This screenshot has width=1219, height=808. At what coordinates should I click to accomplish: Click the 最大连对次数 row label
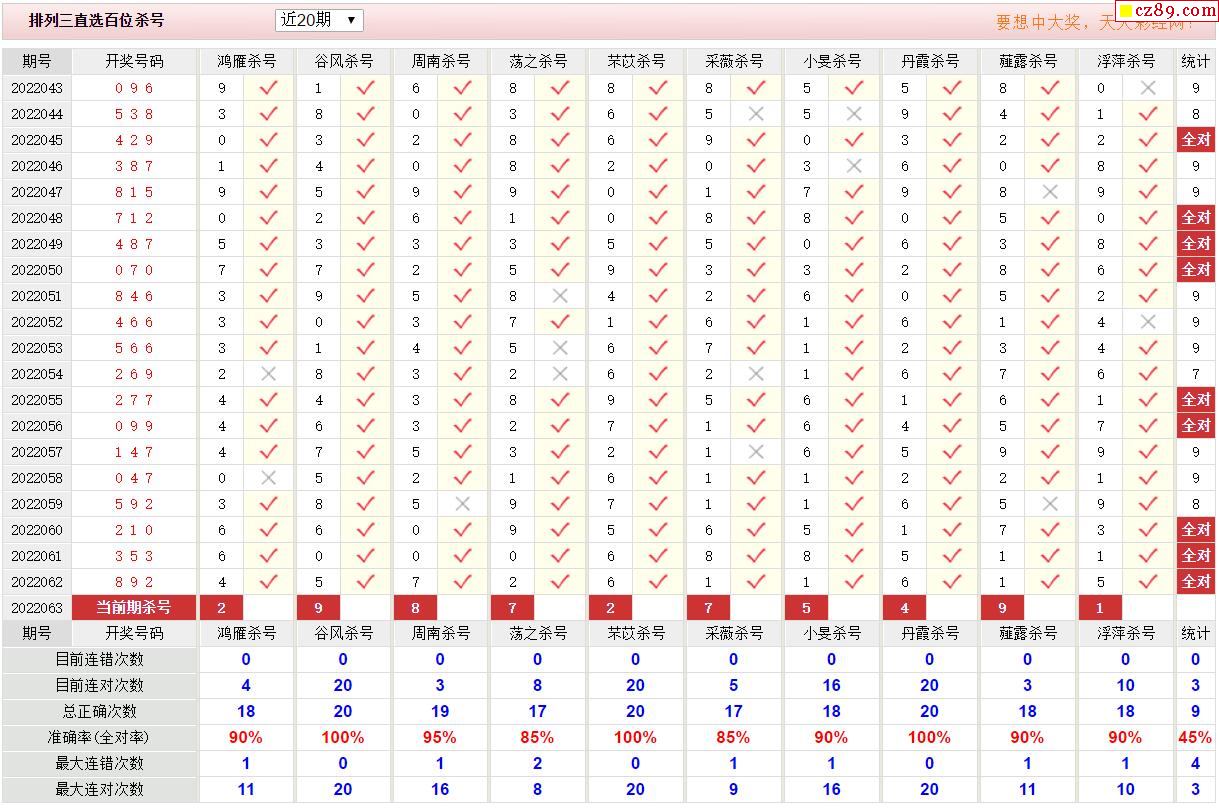[x=99, y=789]
